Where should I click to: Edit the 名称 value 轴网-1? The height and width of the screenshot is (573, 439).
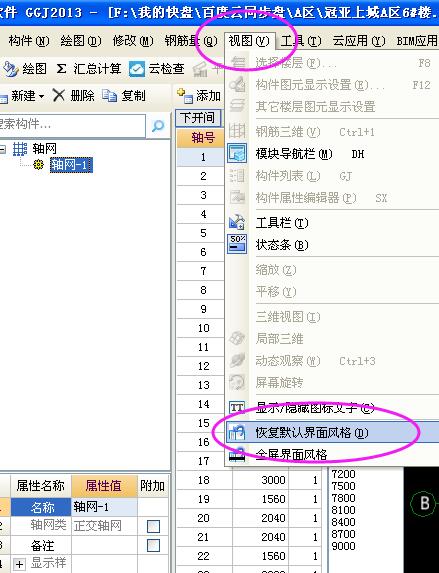104,507
